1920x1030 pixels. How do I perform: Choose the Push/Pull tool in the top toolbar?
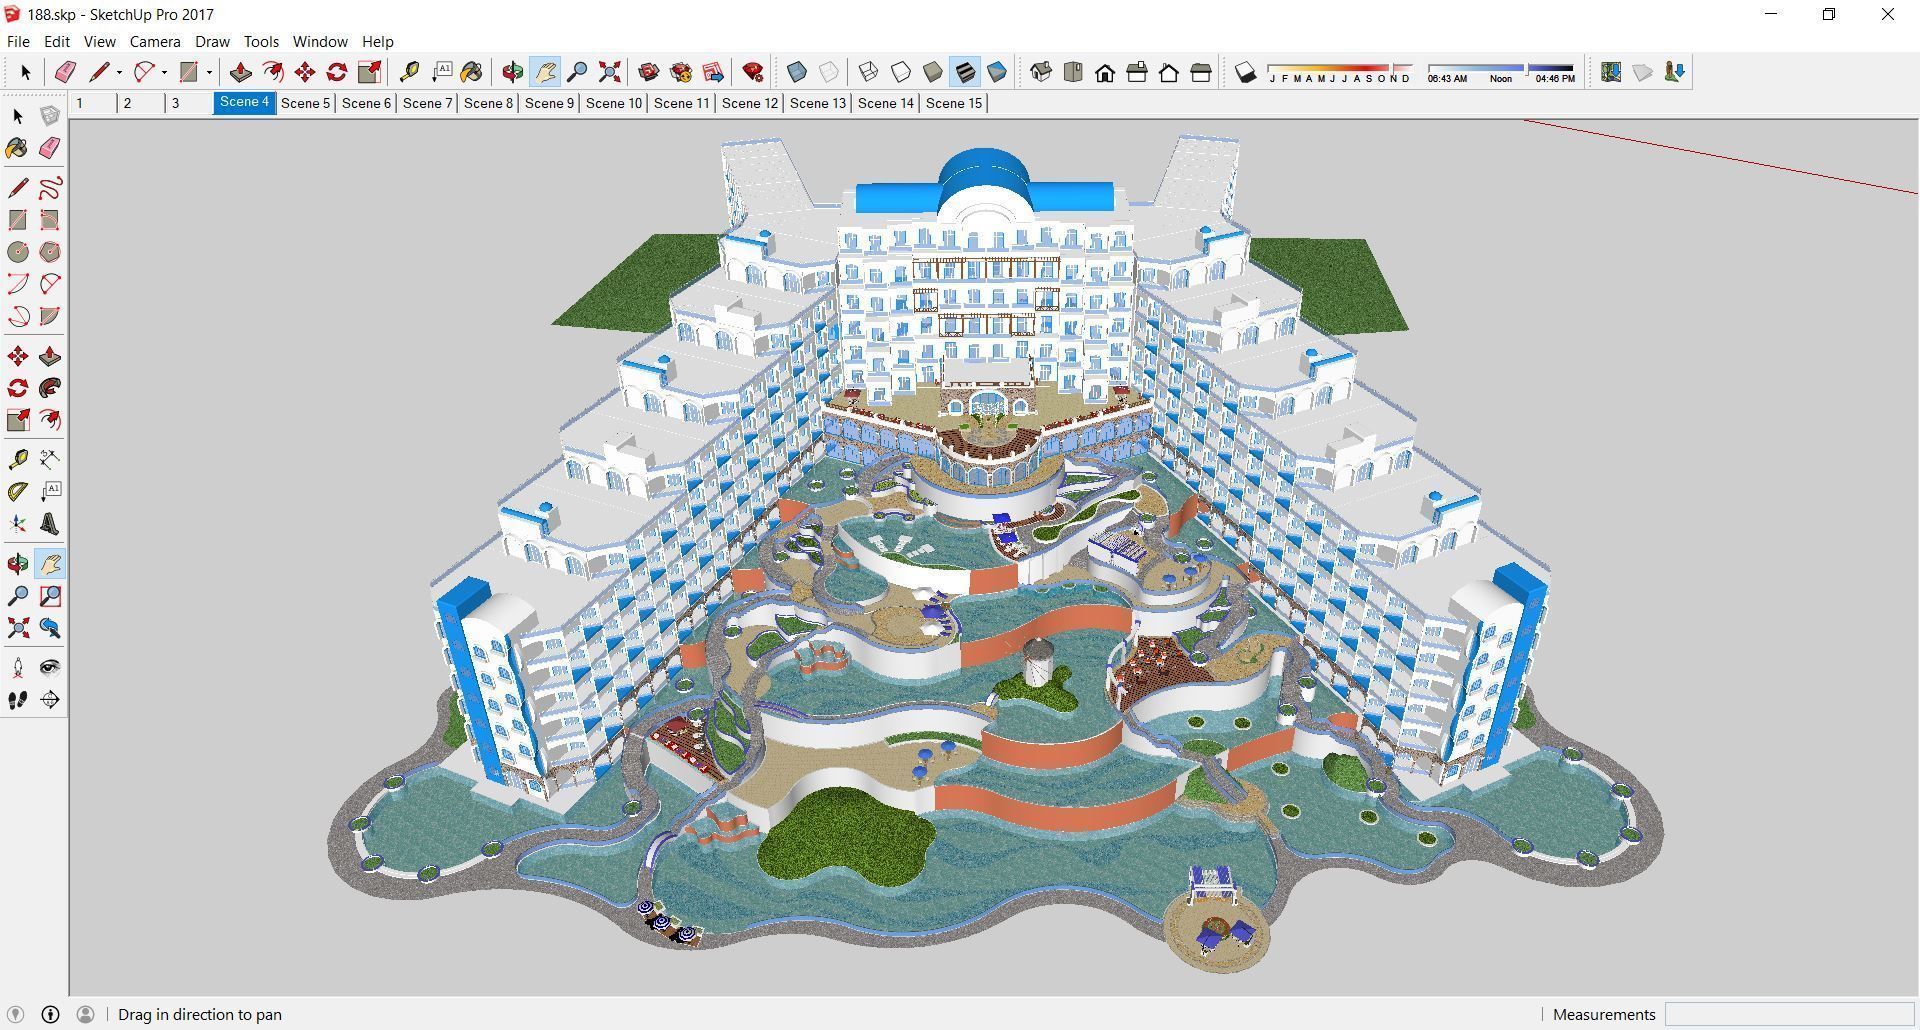240,72
